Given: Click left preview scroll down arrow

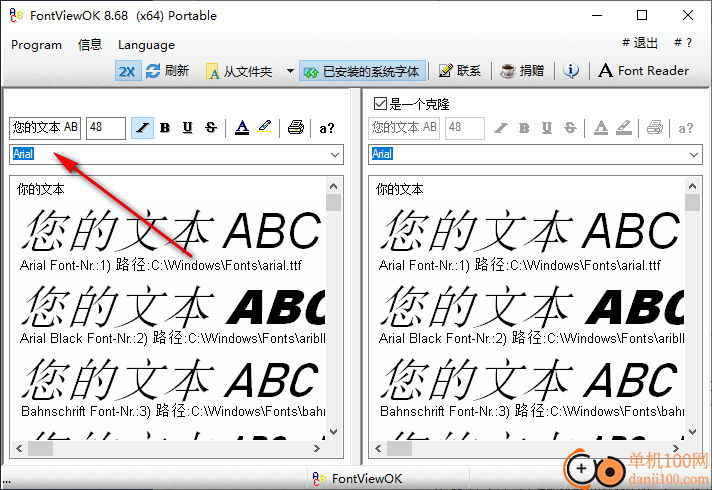Looking at the screenshot, I should point(333,431).
